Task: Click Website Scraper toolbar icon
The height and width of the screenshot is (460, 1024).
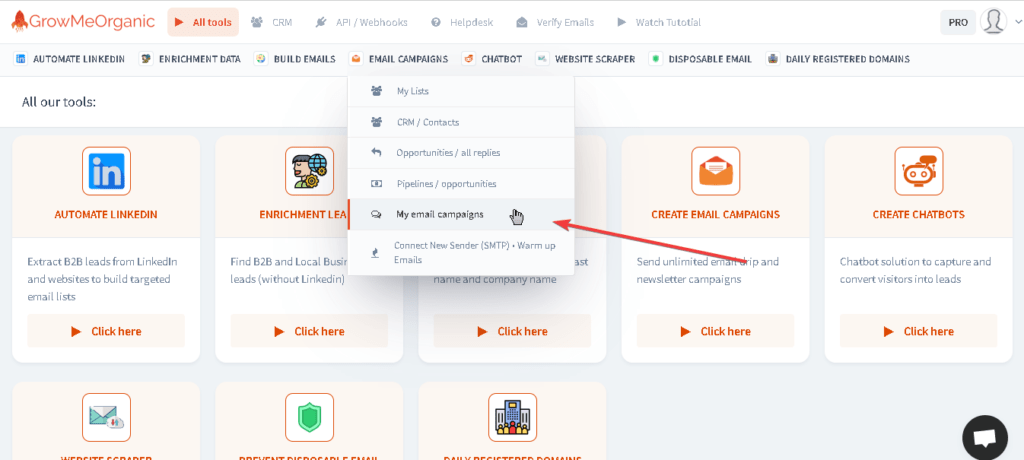Action: (542, 59)
